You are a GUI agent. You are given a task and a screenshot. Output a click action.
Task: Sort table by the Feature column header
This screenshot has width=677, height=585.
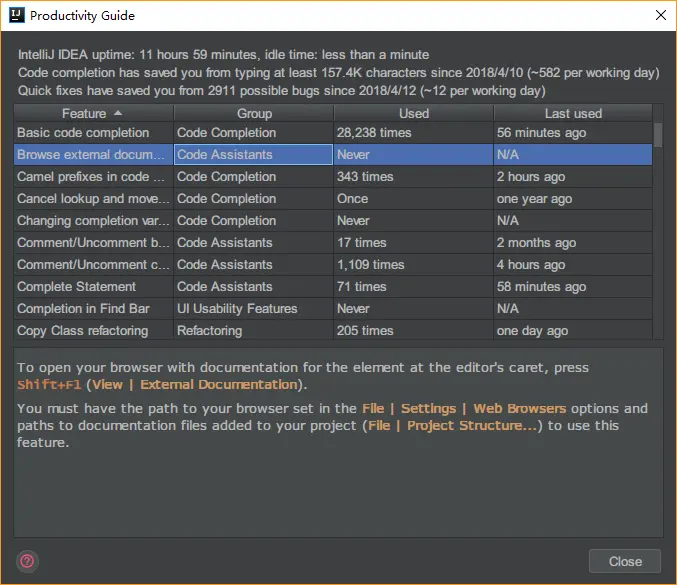93,114
